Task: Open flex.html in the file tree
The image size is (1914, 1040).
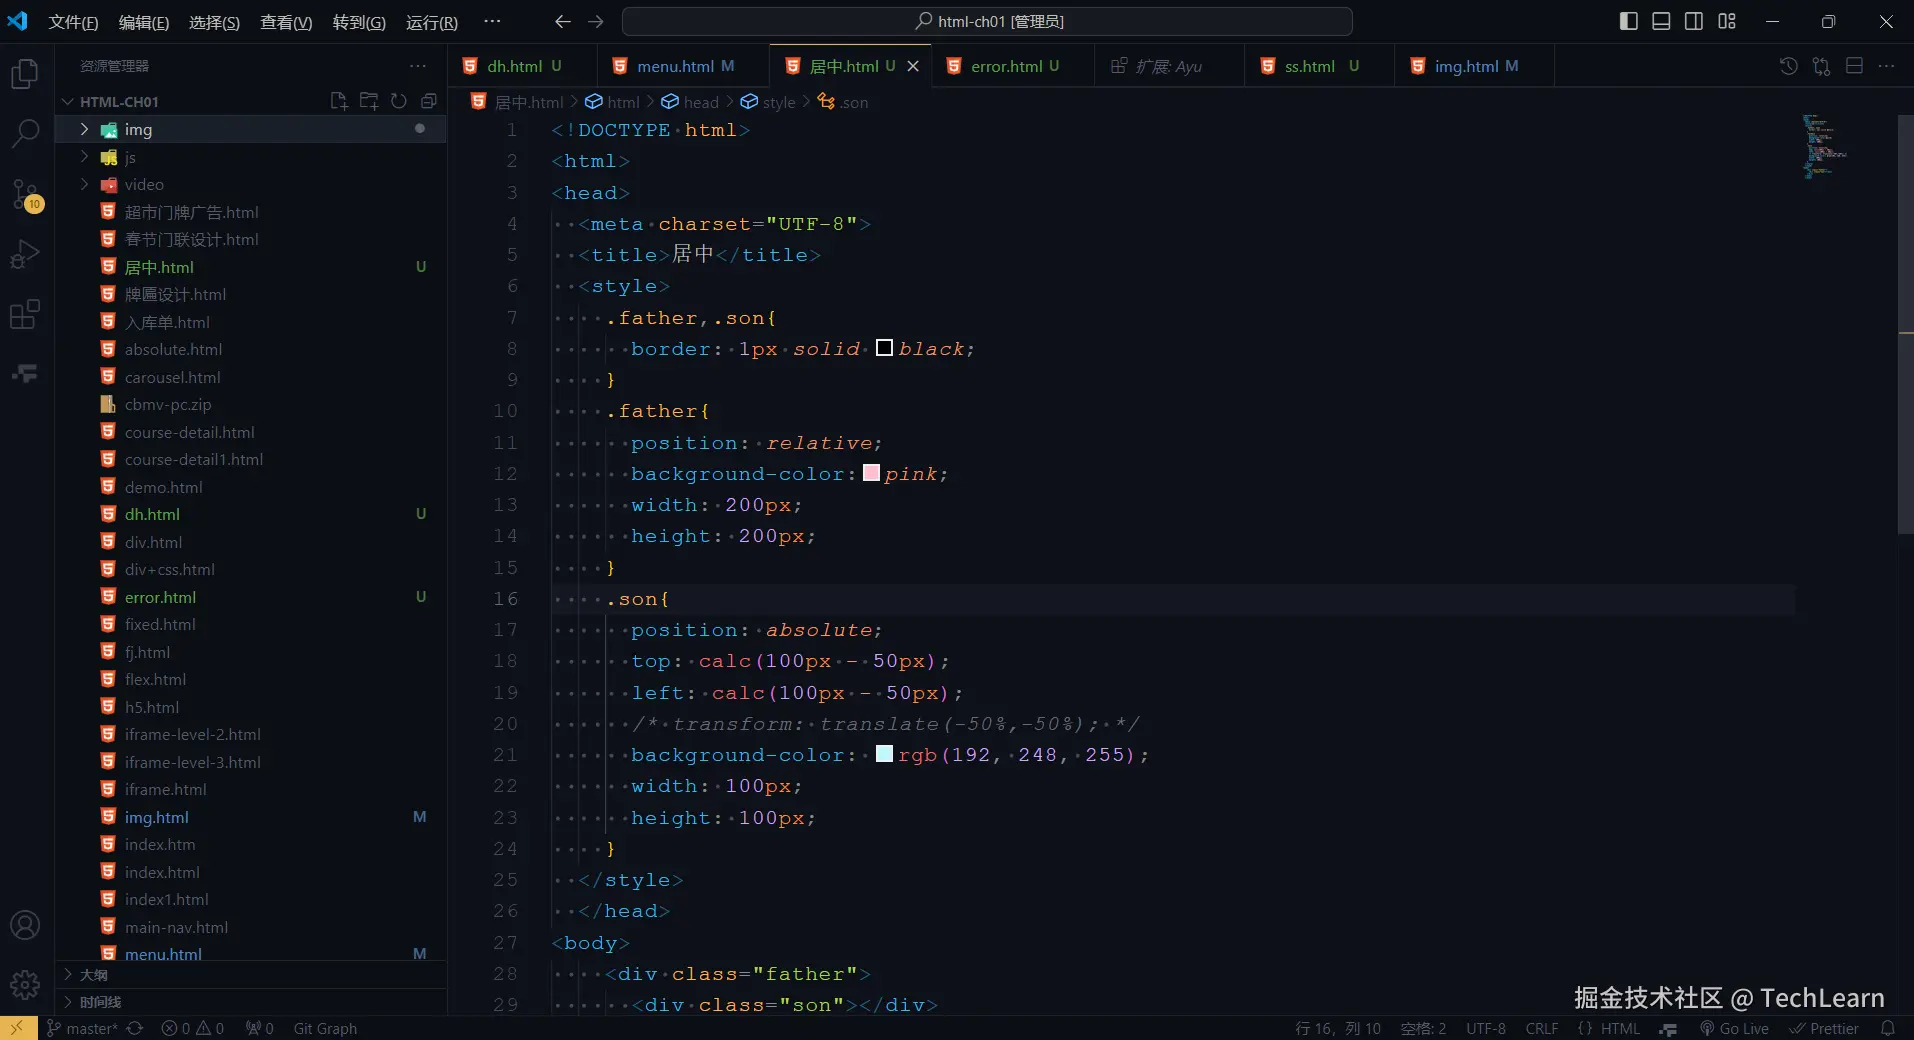Action: point(155,679)
